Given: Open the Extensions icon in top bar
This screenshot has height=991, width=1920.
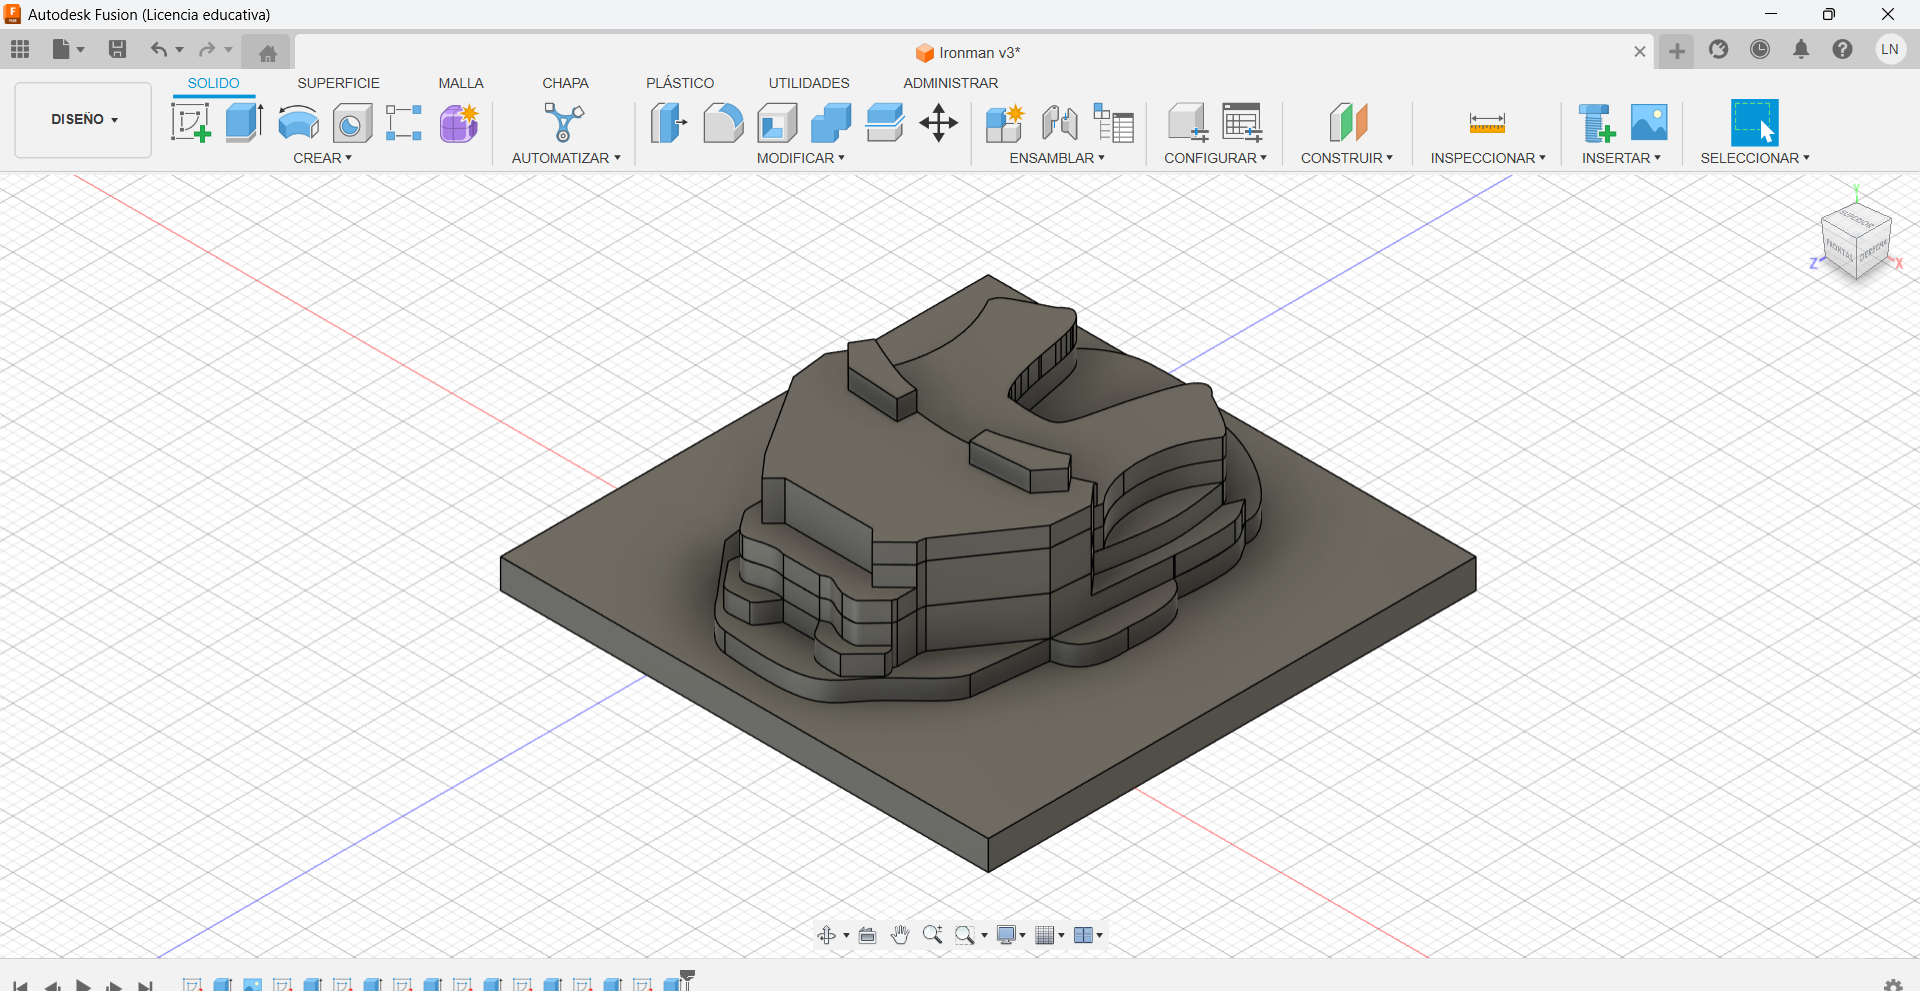Looking at the screenshot, I should pos(1718,49).
